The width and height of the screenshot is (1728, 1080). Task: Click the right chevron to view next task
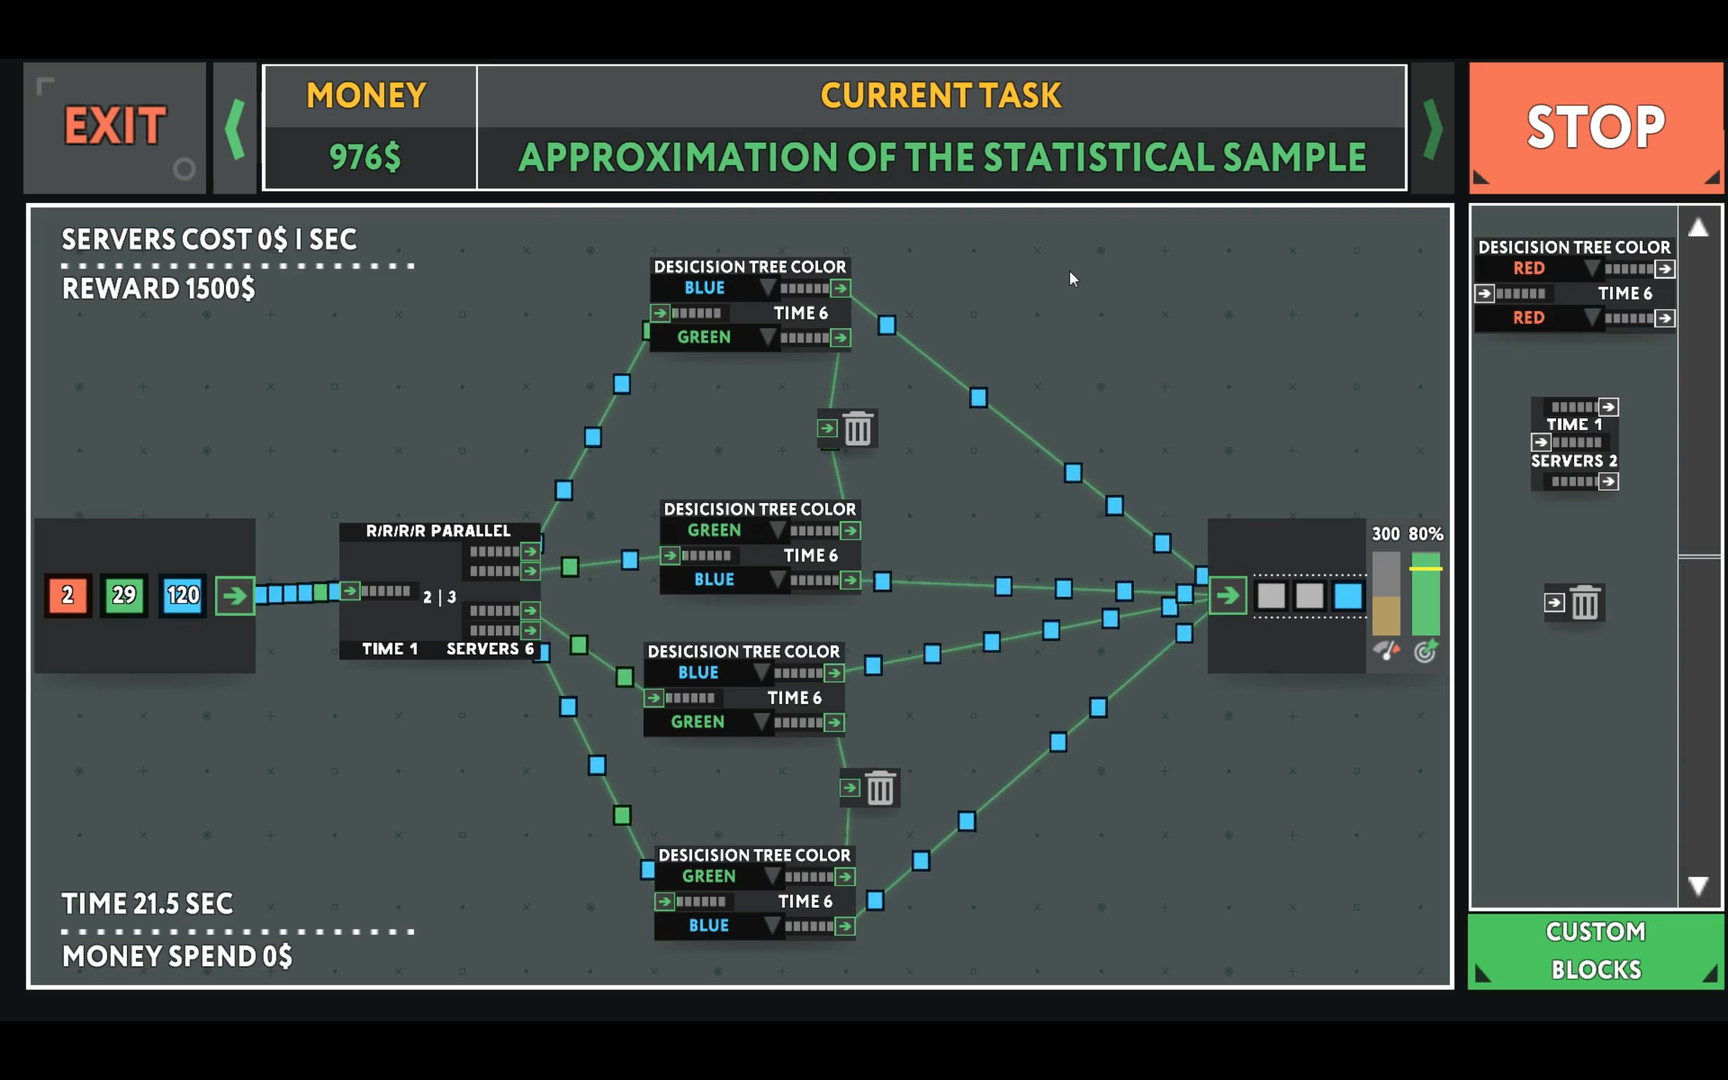tap(1432, 128)
